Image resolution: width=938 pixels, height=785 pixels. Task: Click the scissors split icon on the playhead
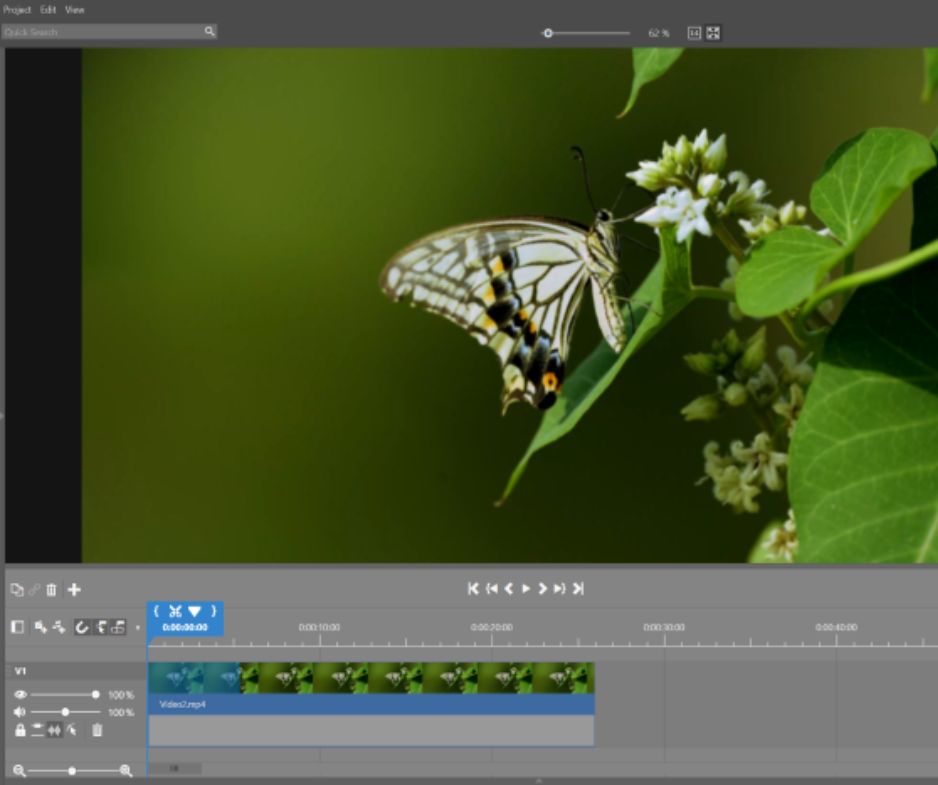click(x=174, y=611)
